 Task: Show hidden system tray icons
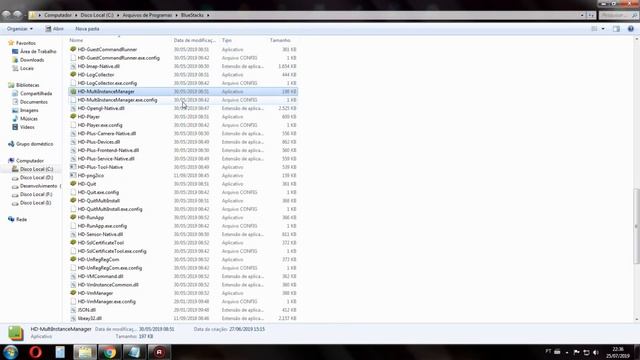pos(567,352)
